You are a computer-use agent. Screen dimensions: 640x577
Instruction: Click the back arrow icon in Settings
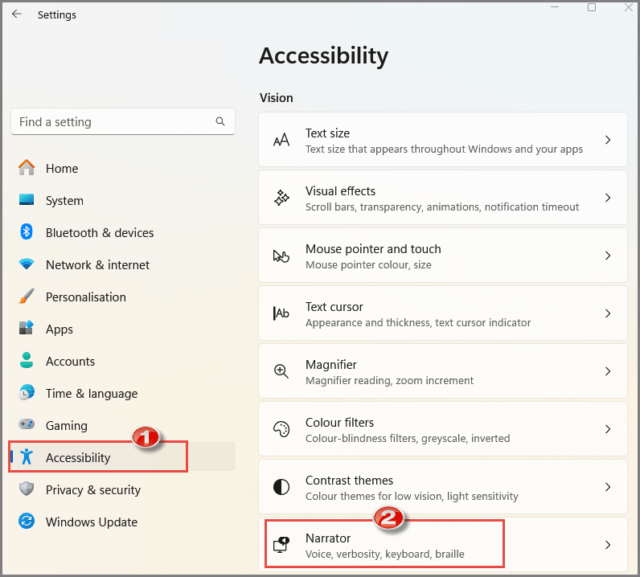pos(17,14)
